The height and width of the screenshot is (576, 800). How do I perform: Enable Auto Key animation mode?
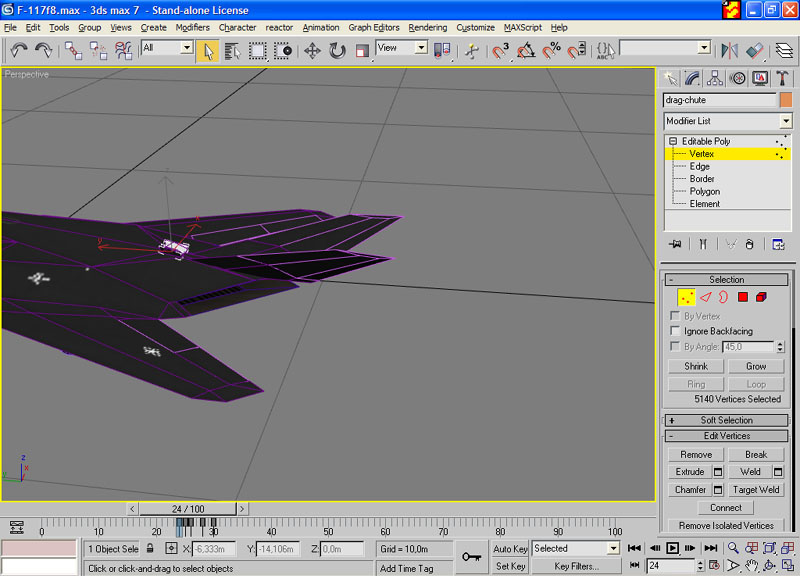[x=510, y=549]
